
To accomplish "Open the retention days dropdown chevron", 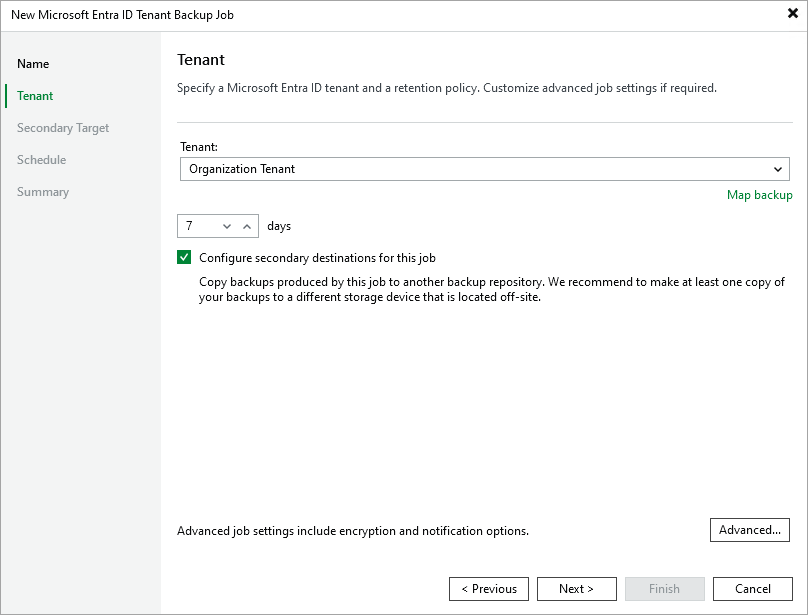I will pyautogui.click(x=228, y=225).
